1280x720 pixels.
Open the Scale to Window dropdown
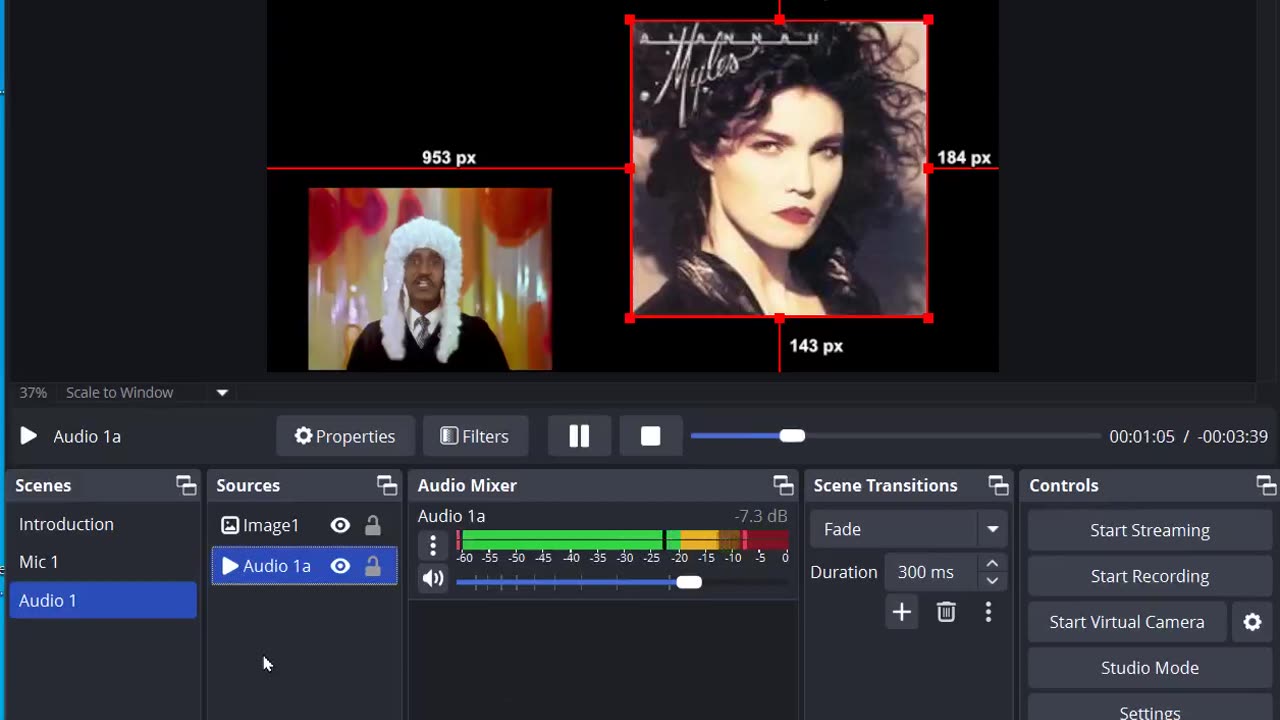pos(222,393)
